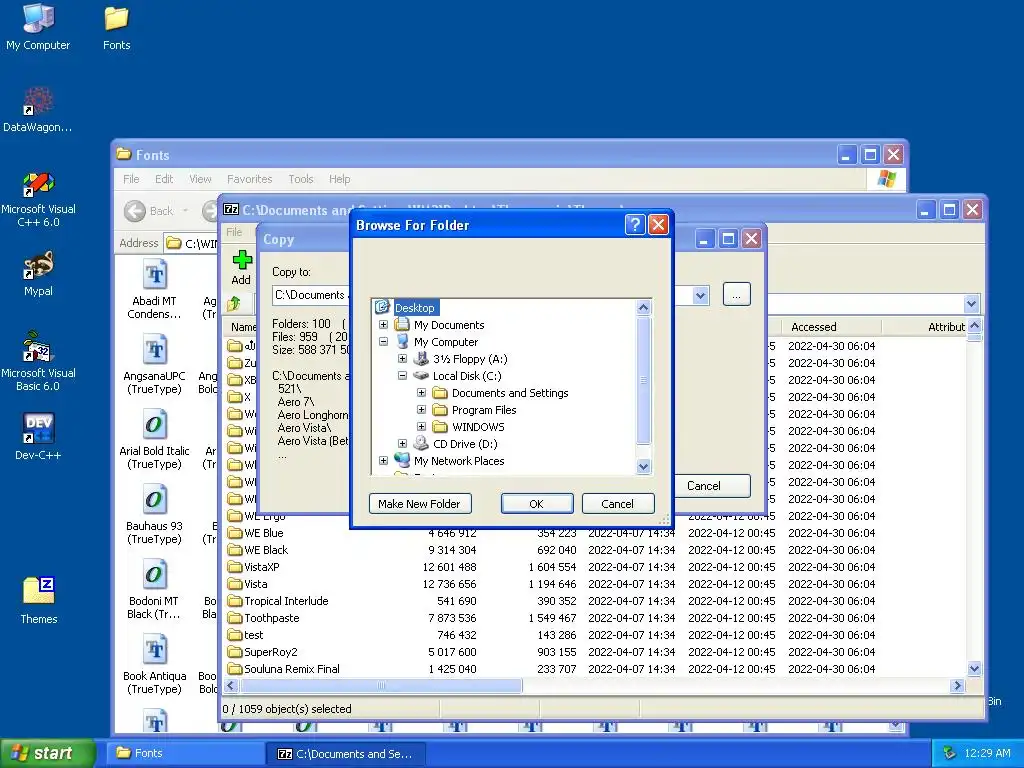Screen dimensions: 1024x768
Task: Click Make New Folder button
Action: coord(420,504)
